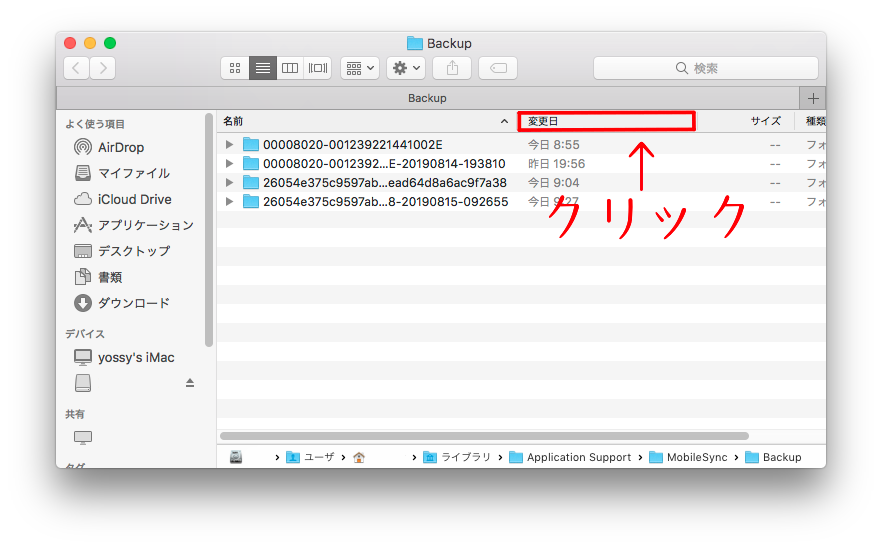Zoom window with green button
Screen dimensions: 882x548
(110, 43)
